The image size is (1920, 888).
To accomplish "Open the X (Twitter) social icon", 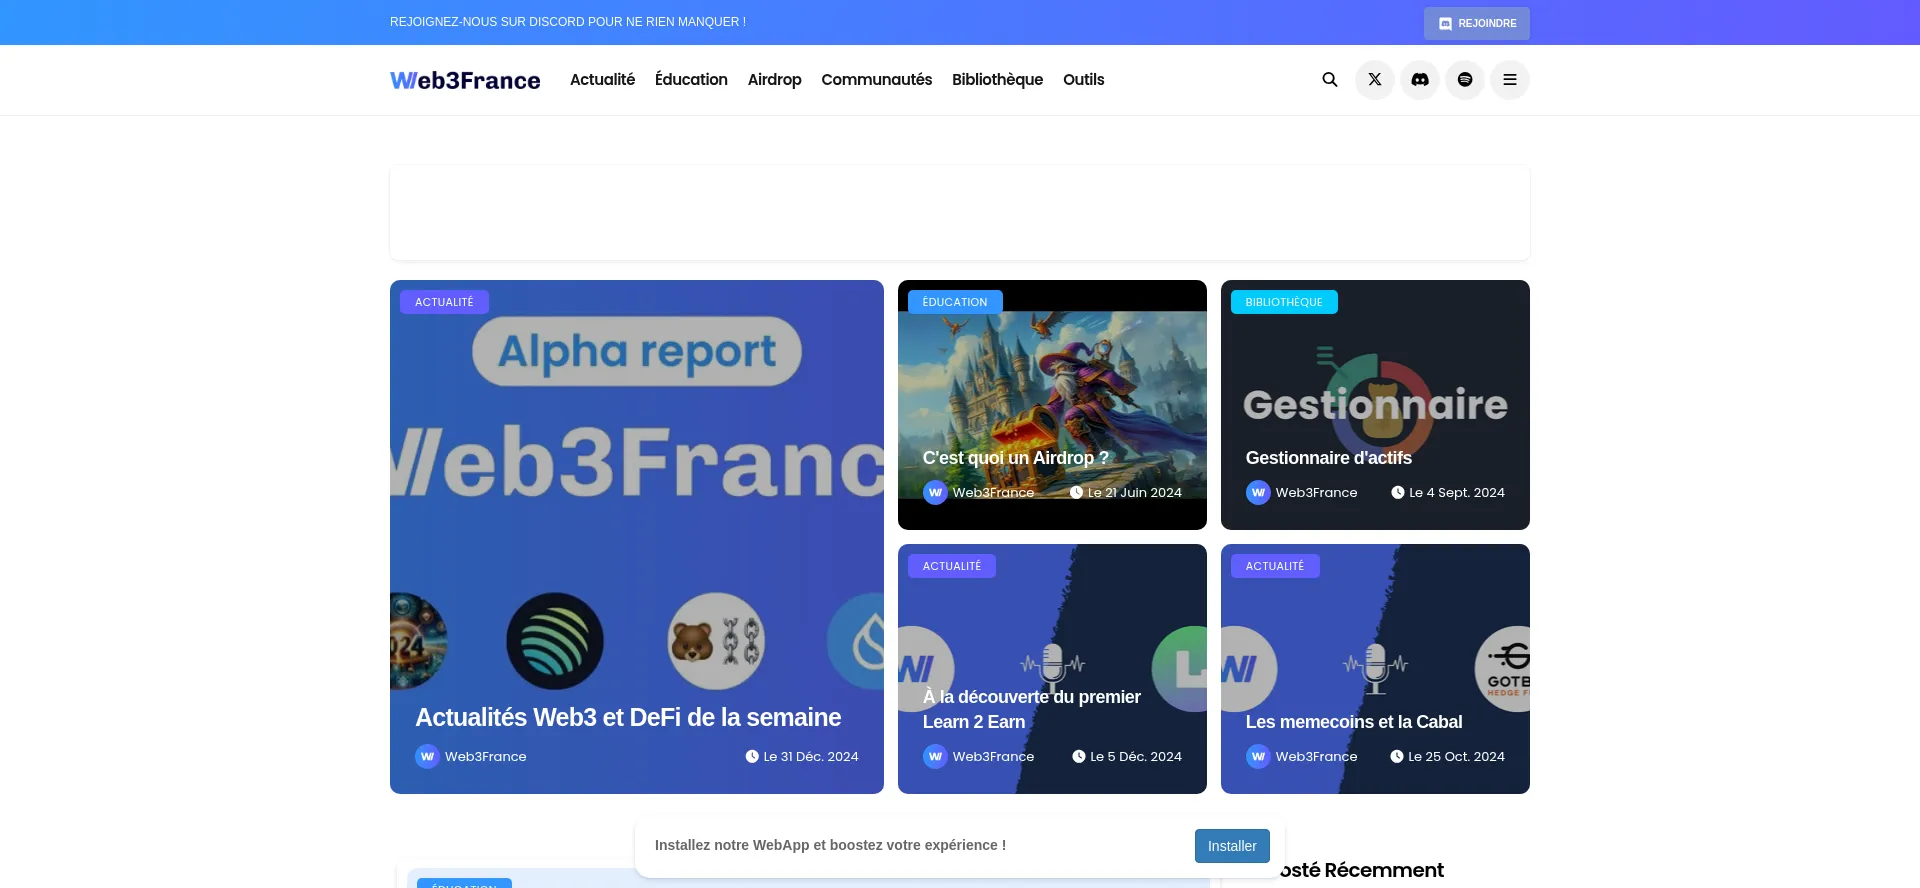I will click(x=1375, y=80).
